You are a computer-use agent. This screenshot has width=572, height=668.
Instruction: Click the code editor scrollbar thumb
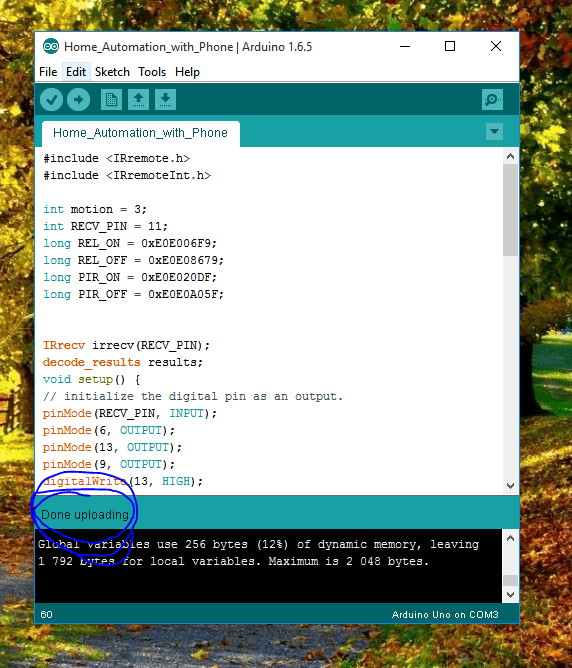(510, 210)
